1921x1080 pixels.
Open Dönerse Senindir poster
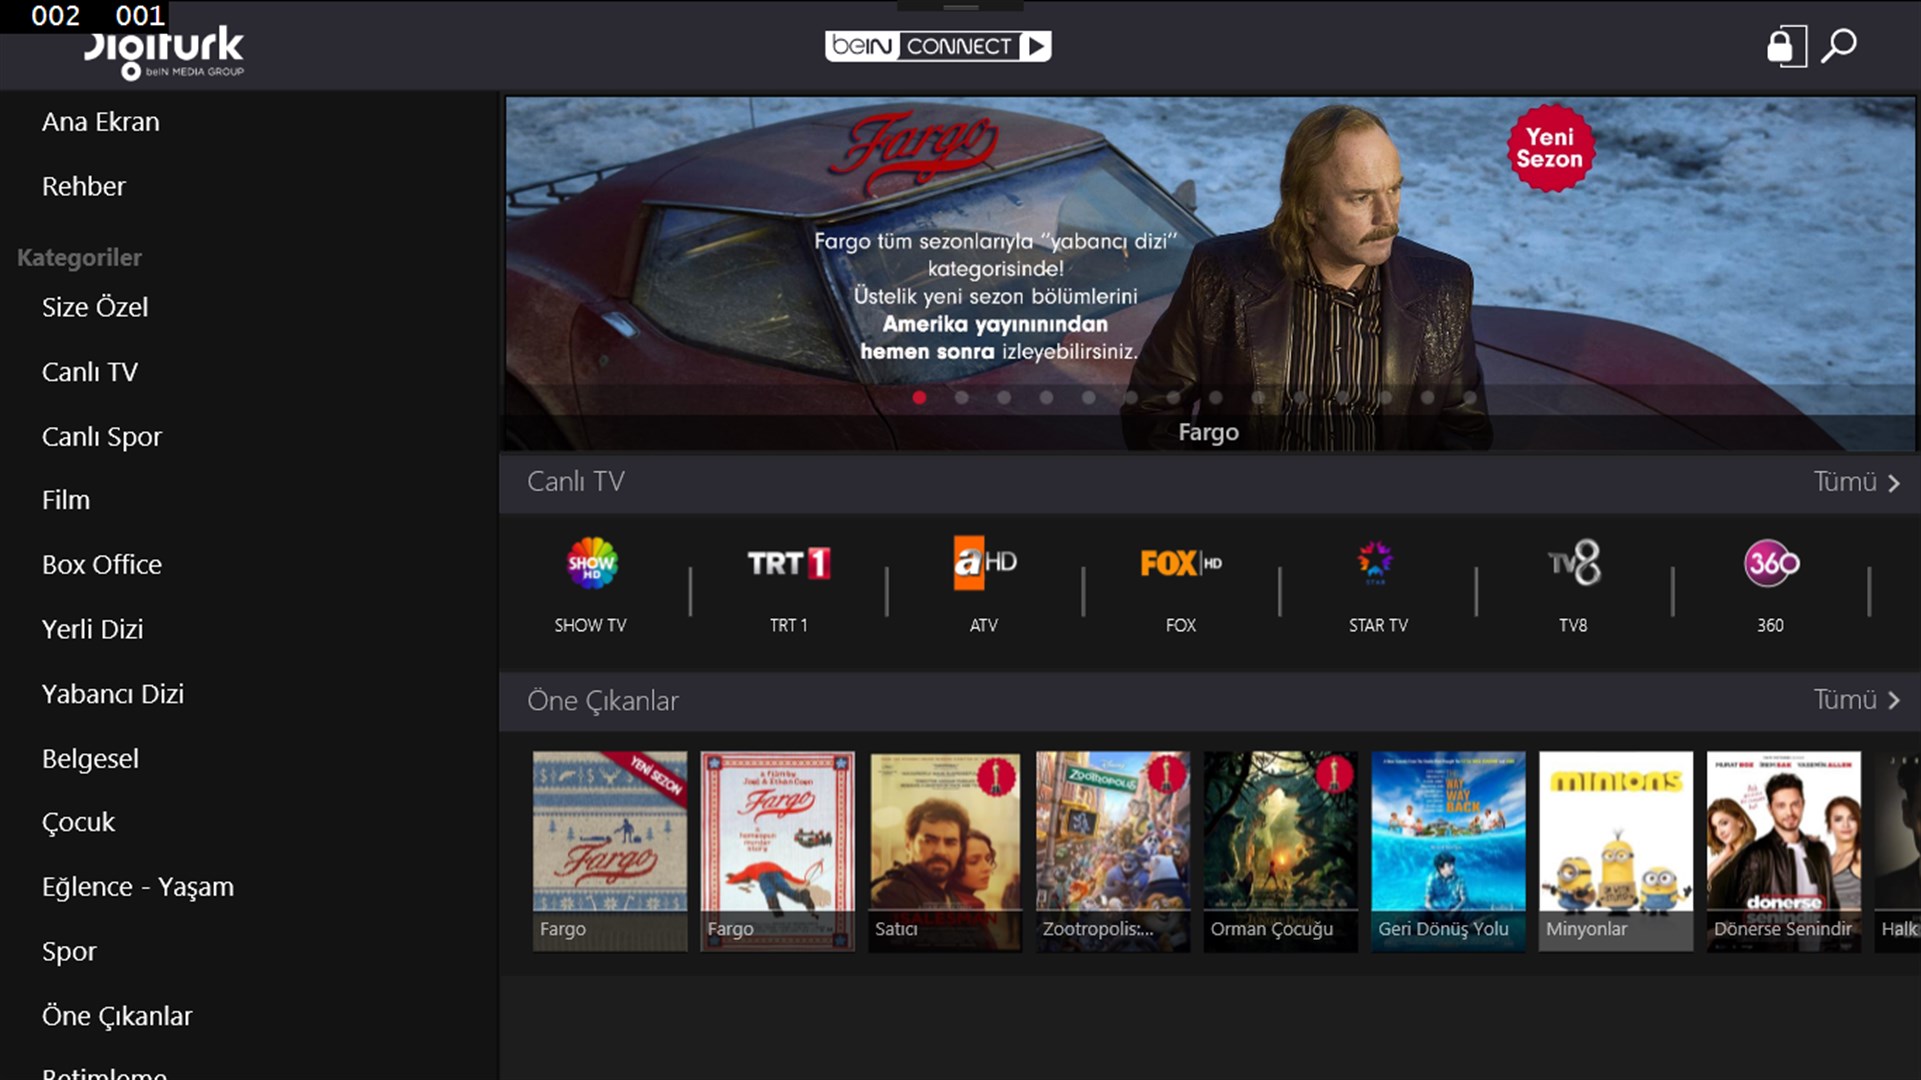click(x=1784, y=851)
